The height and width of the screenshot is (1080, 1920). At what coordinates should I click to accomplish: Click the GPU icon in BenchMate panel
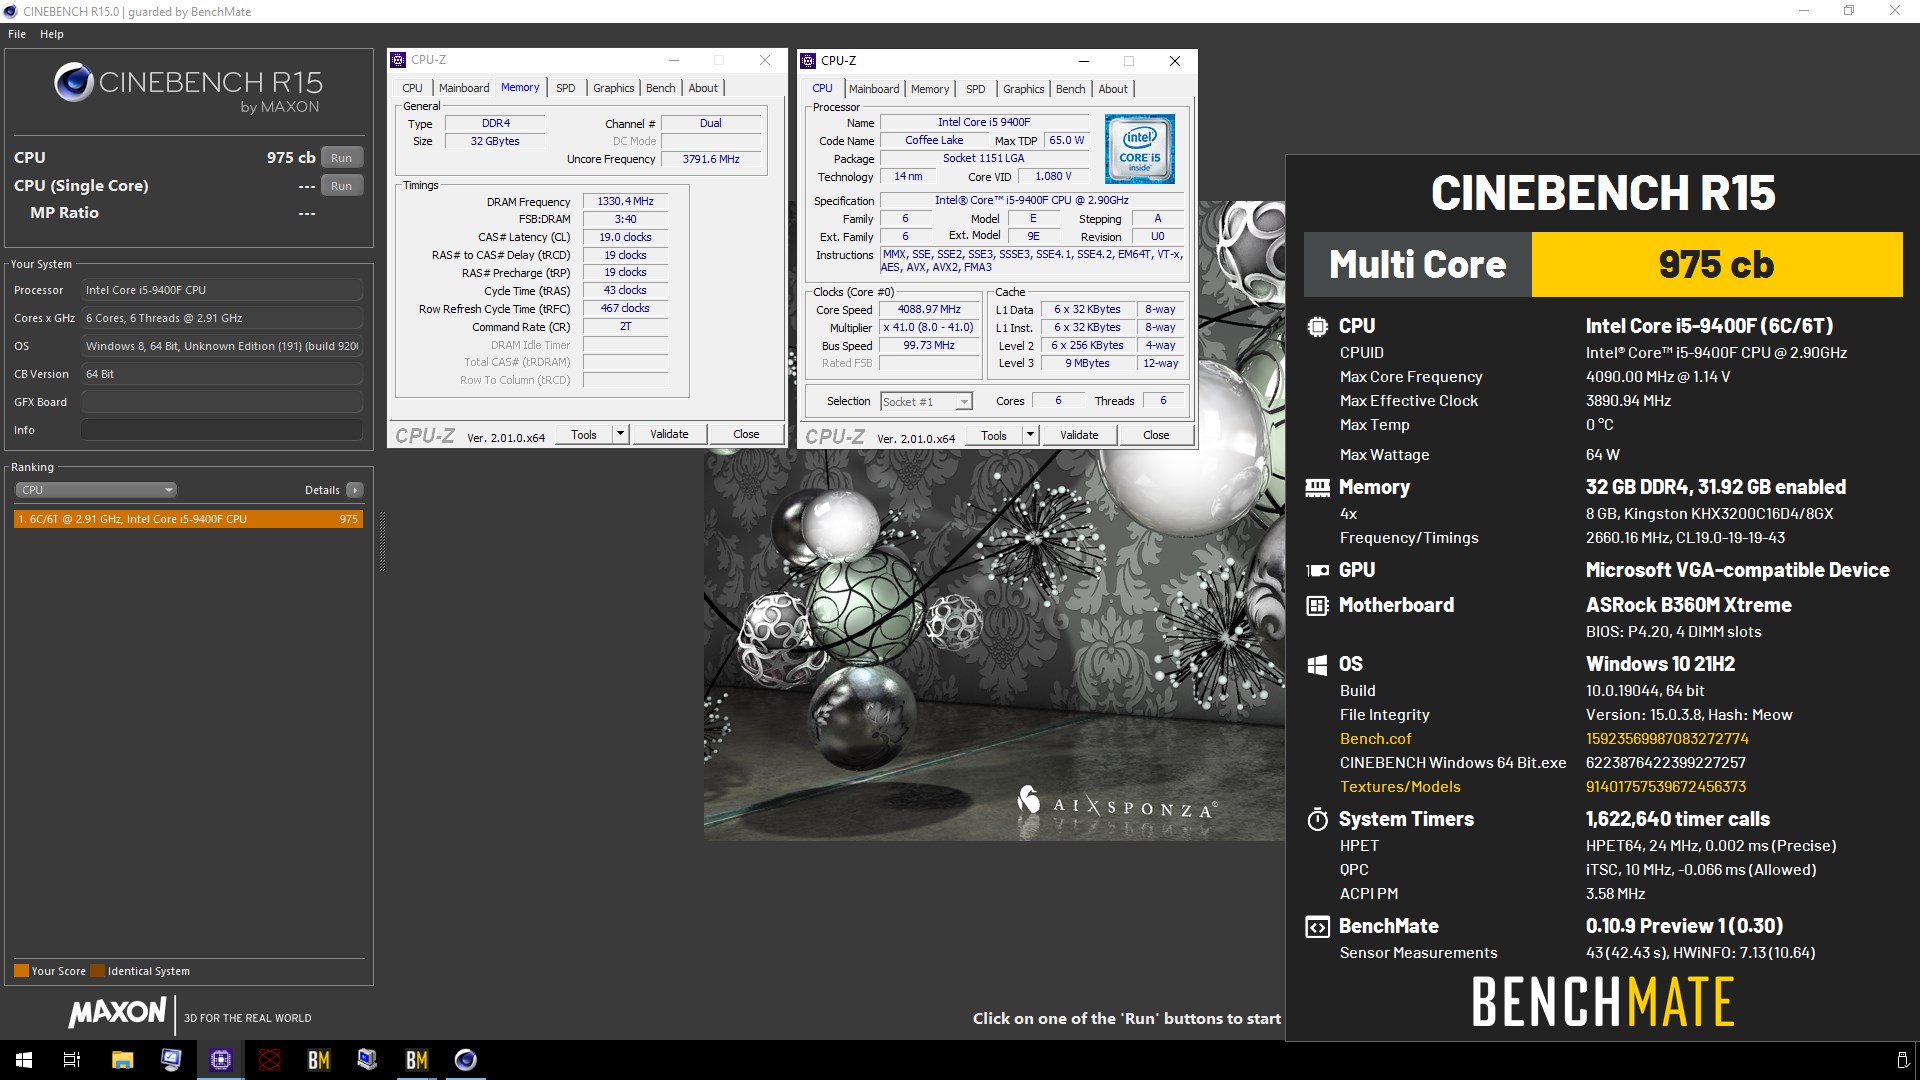pyautogui.click(x=1318, y=571)
